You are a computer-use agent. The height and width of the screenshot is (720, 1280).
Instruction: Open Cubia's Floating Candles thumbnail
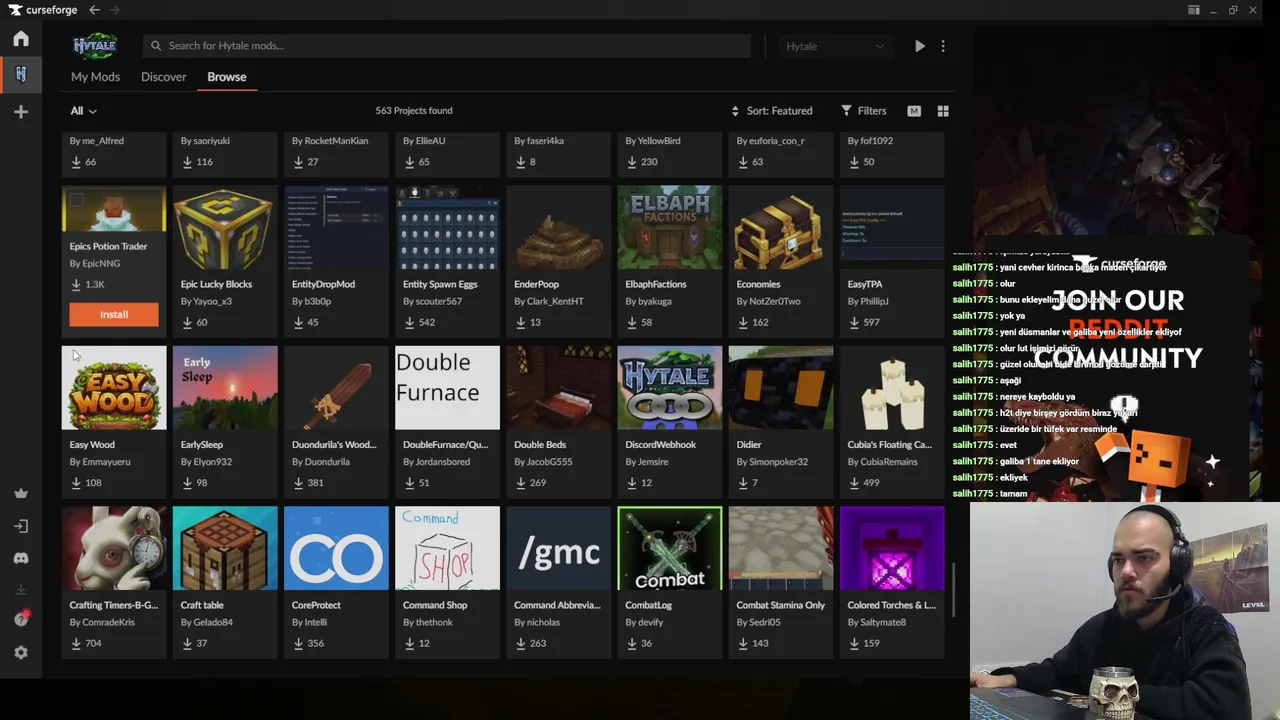click(x=892, y=388)
